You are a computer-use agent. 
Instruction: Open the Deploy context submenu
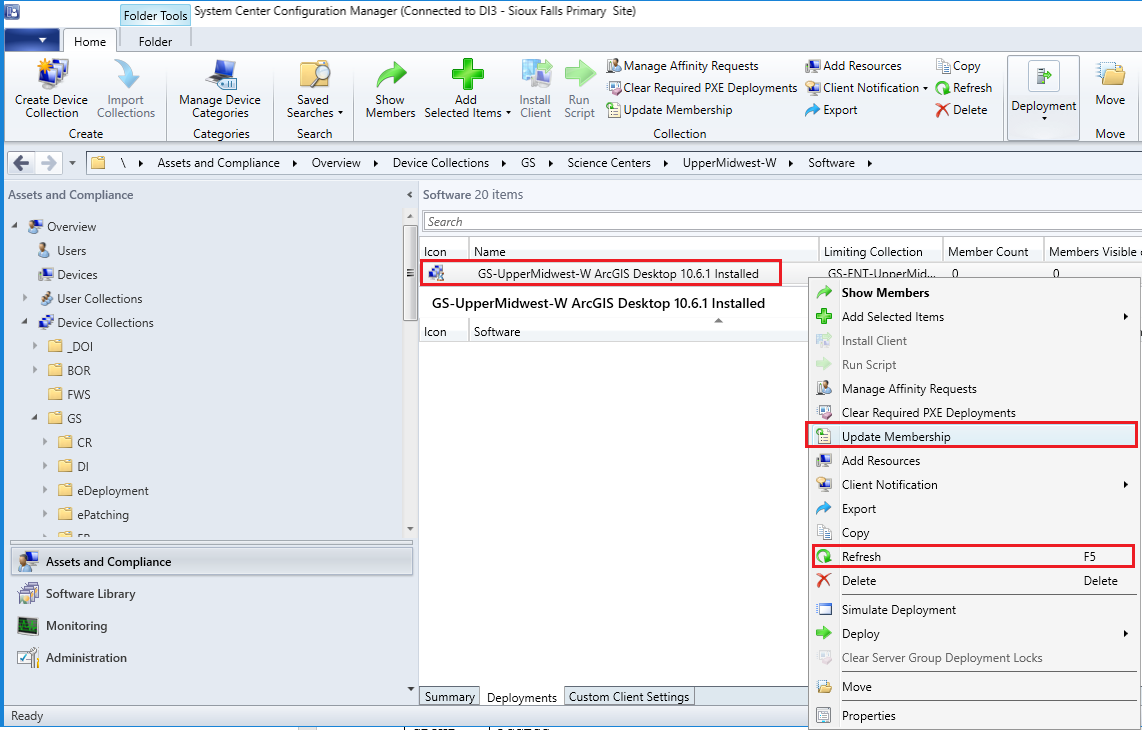tap(974, 634)
